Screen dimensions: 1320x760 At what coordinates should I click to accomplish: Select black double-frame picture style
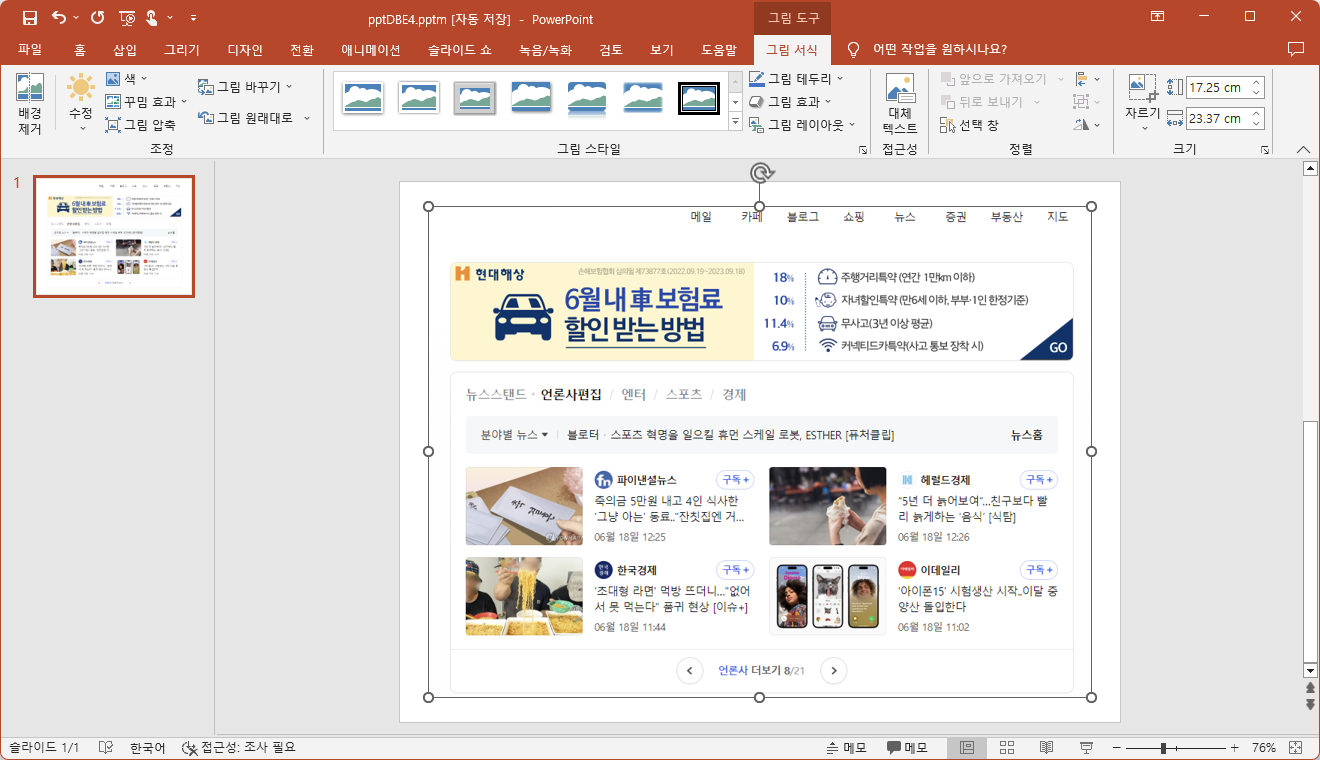pyautogui.click(x=699, y=98)
